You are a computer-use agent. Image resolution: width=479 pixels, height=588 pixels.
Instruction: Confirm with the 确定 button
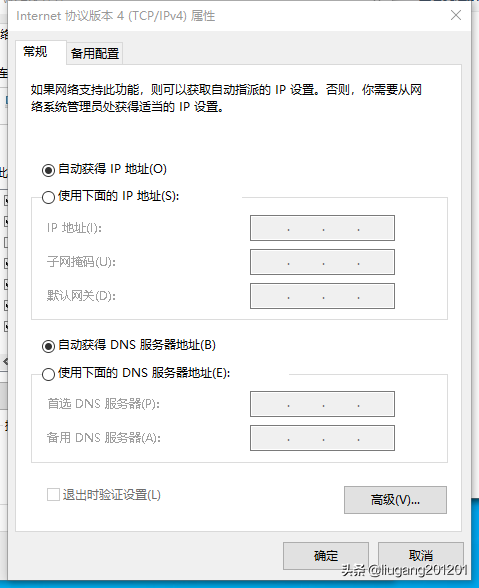(x=326, y=555)
